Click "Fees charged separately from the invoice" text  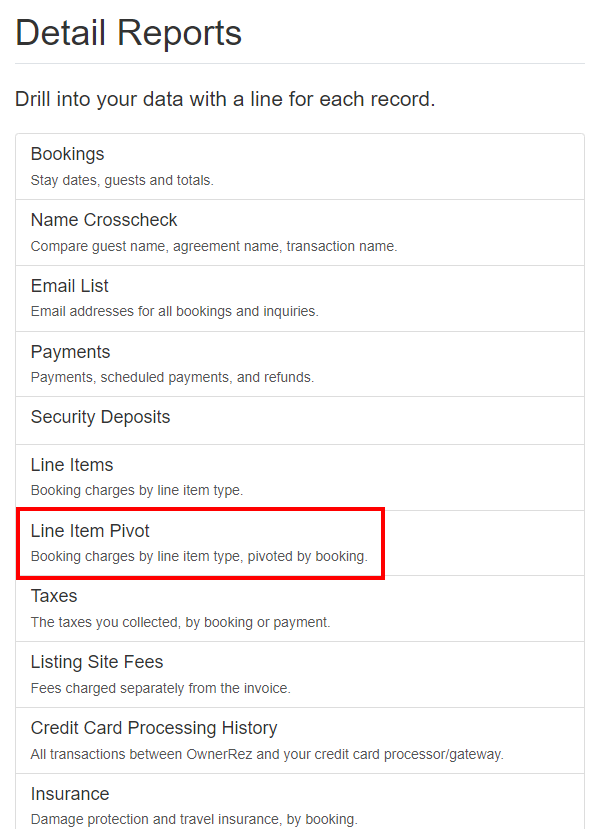[x=161, y=688]
